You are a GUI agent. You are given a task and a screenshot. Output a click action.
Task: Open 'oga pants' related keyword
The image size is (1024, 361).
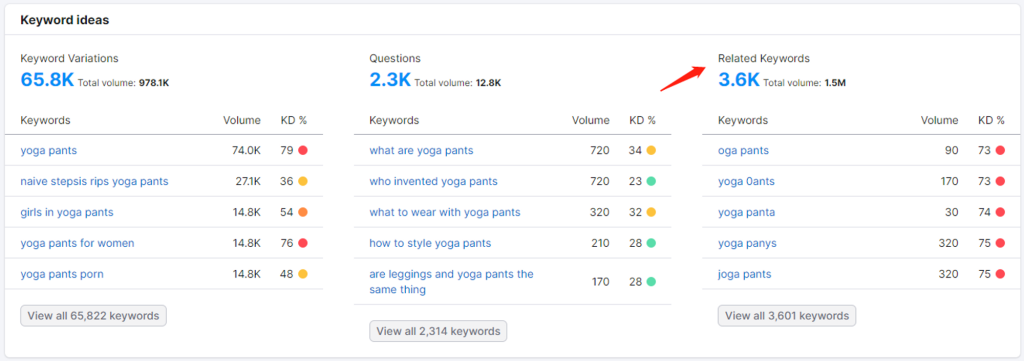pyautogui.click(x=743, y=150)
